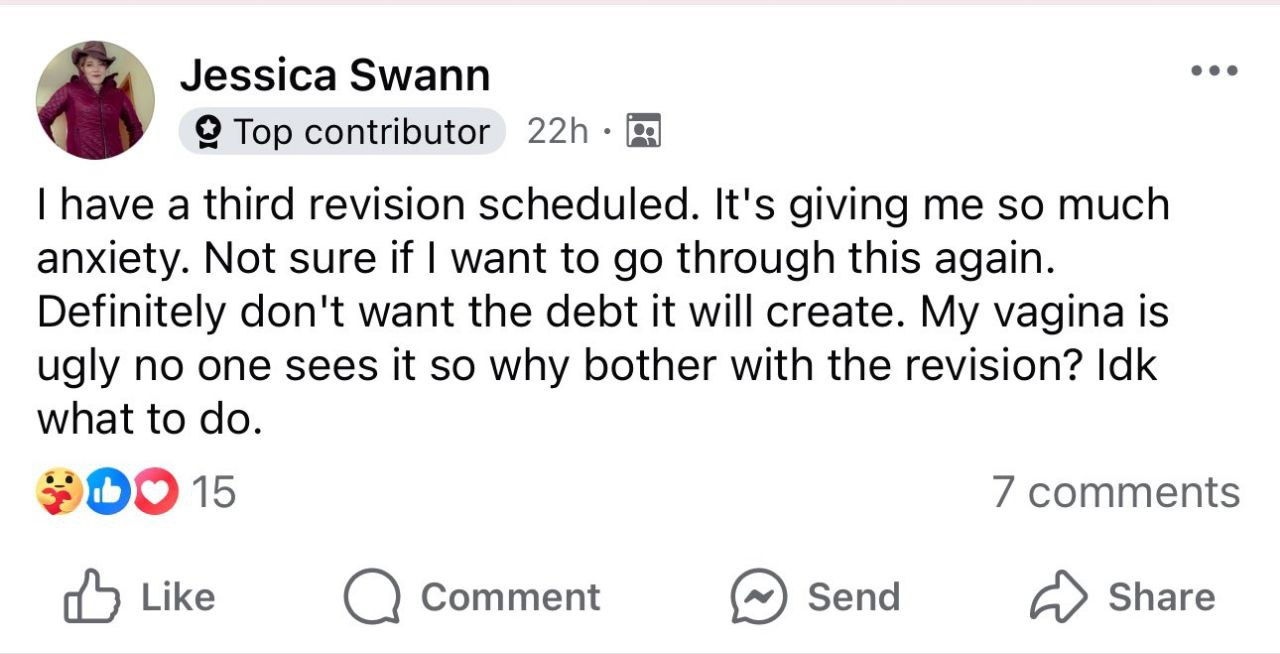
Task: Open Jessica Swann's profile picture
Action: (95, 100)
